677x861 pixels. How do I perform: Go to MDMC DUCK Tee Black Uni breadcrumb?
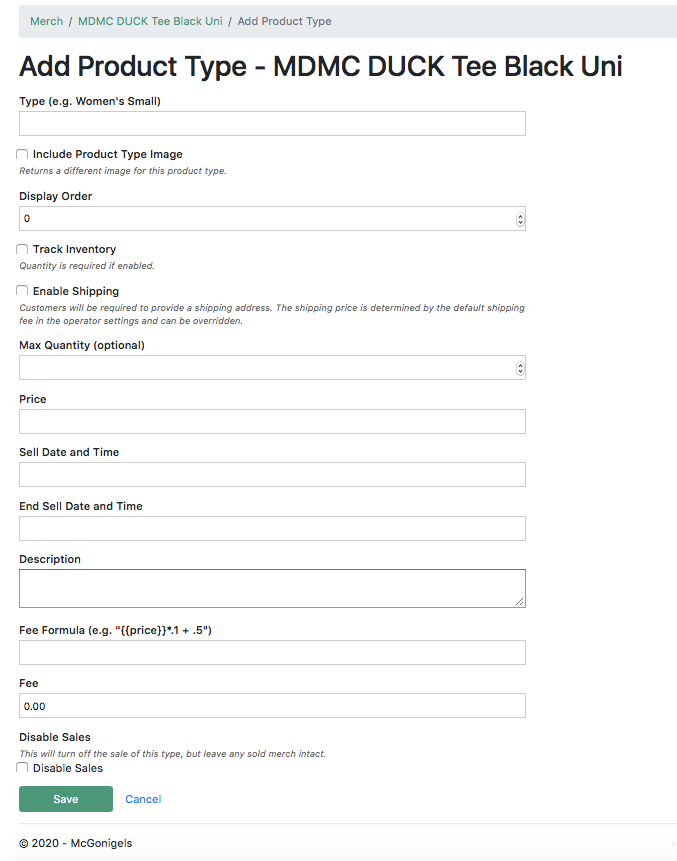coord(150,21)
